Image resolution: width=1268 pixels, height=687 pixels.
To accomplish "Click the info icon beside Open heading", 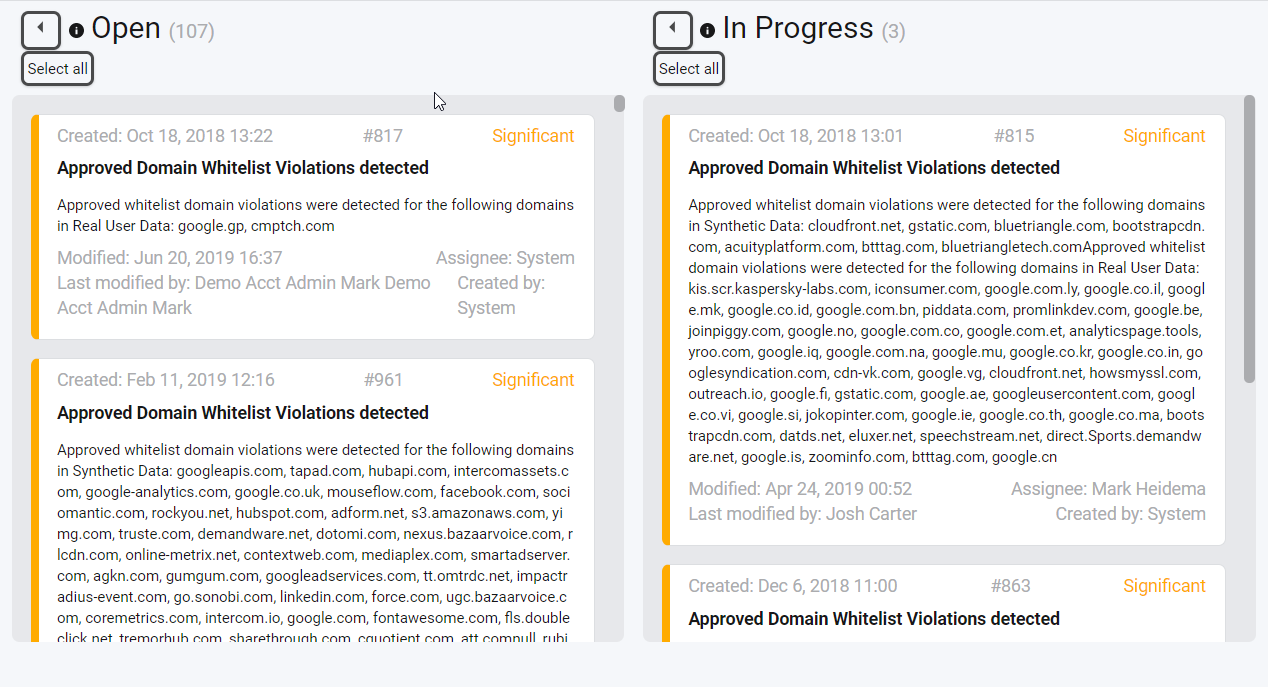I will [77, 31].
